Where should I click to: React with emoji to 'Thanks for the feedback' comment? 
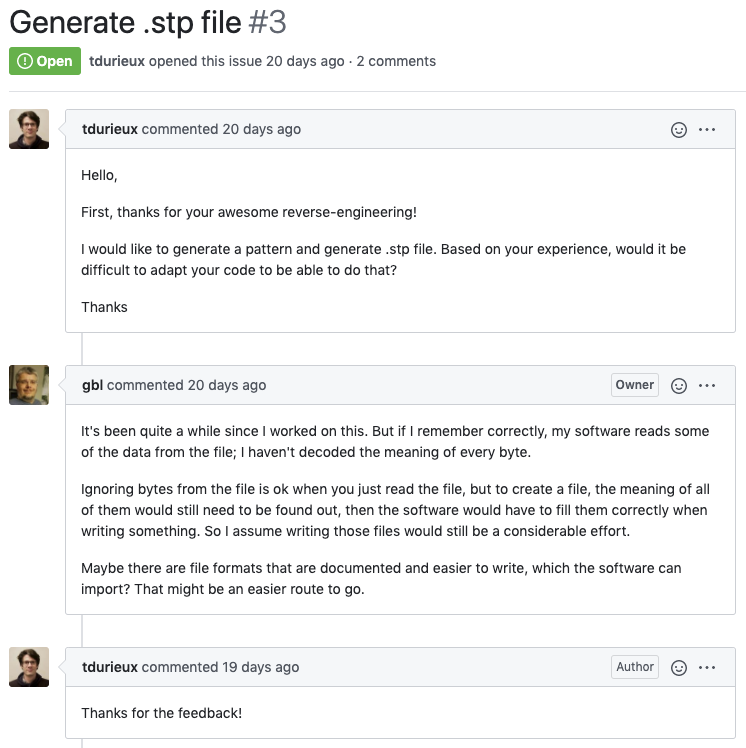678,667
